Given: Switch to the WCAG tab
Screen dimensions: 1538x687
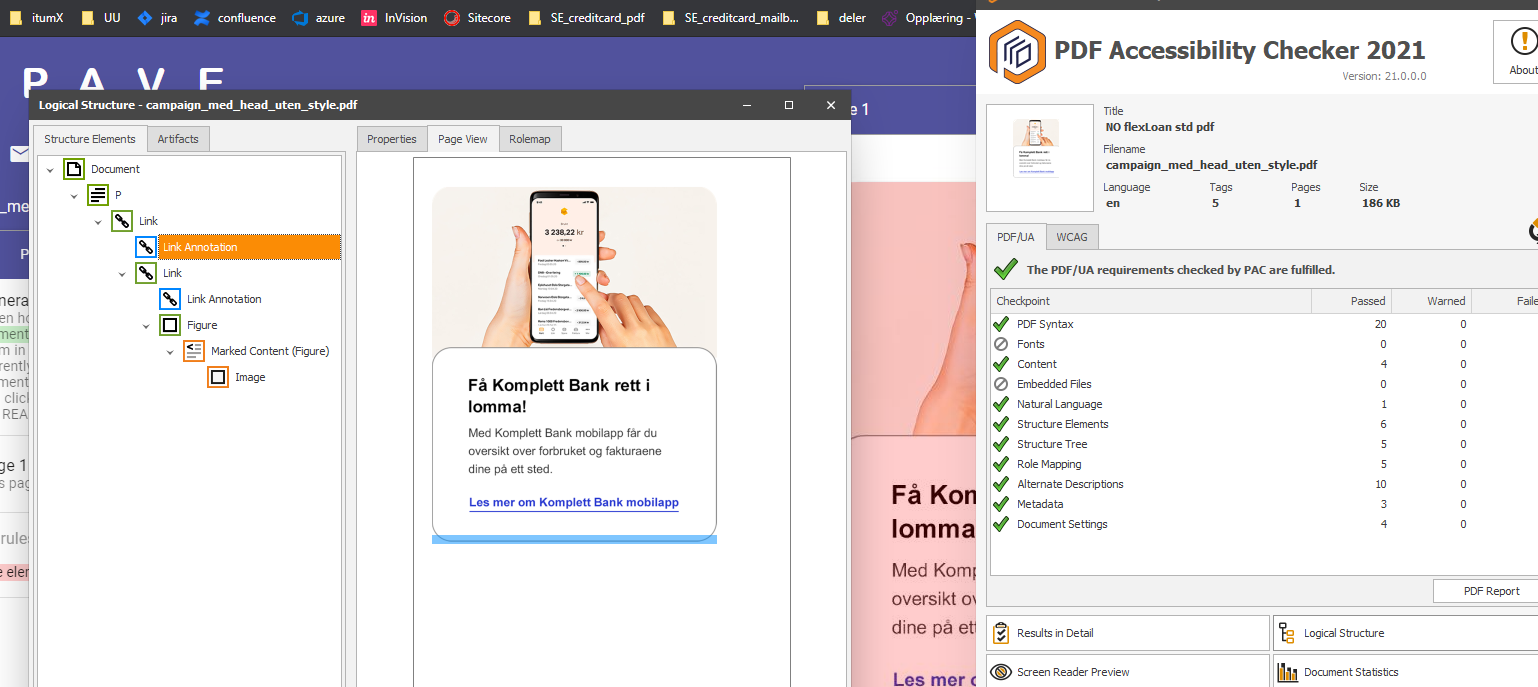Looking at the screenshot, I should click(x=1071, y=237).
